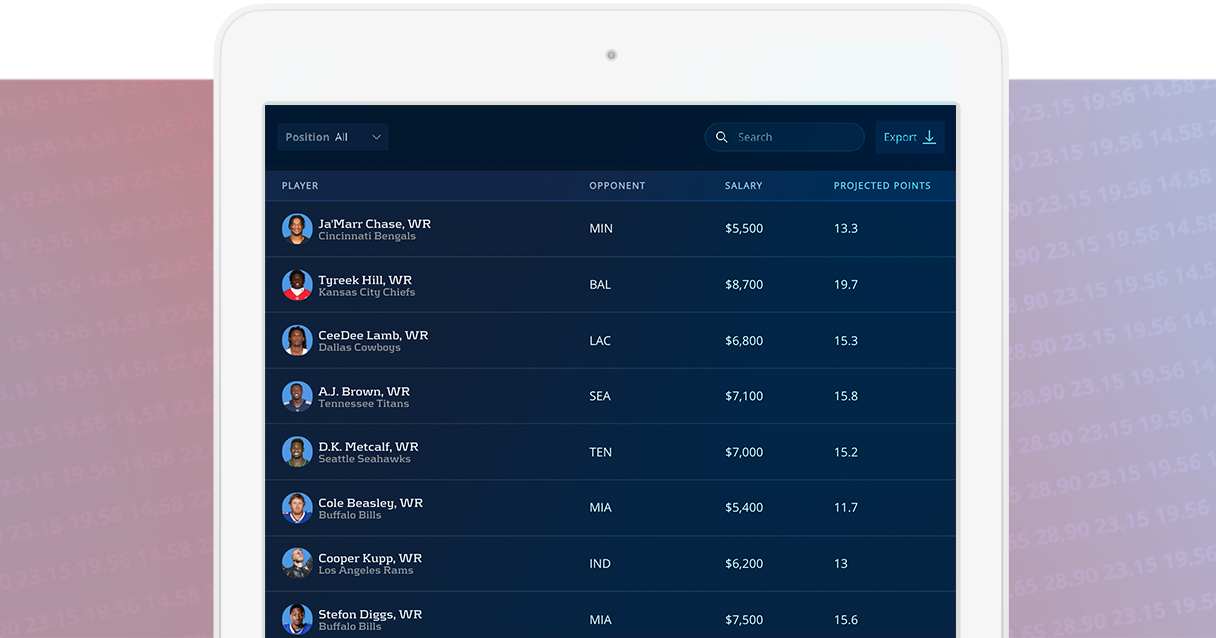Click the Dallas Cowboys team label
The width and height of the screenshot is (1216, 638).
pos(359,348)
